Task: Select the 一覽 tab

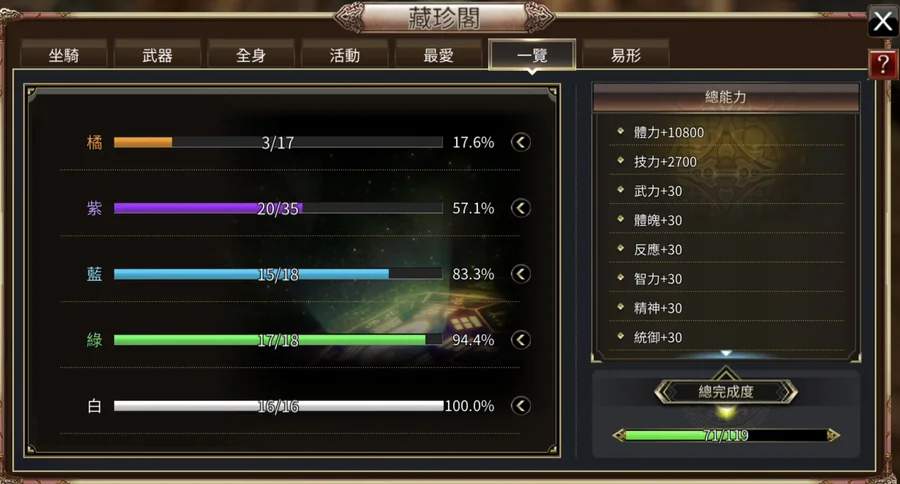Action: (532, 55)
